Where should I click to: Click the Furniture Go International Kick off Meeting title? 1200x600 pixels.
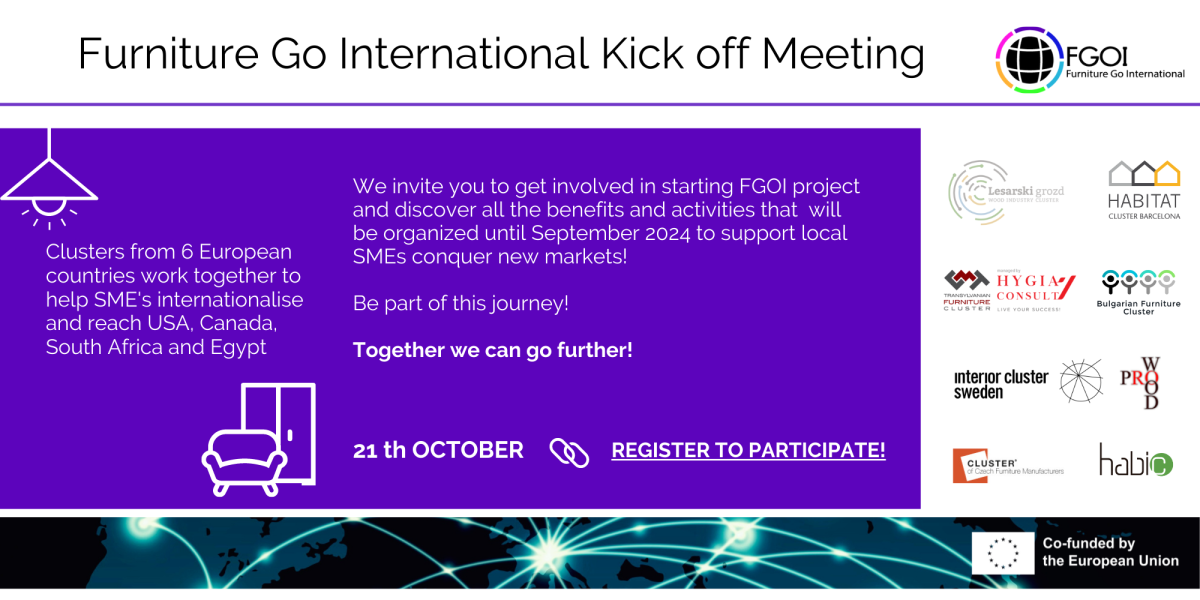click(x=501, y=53)
